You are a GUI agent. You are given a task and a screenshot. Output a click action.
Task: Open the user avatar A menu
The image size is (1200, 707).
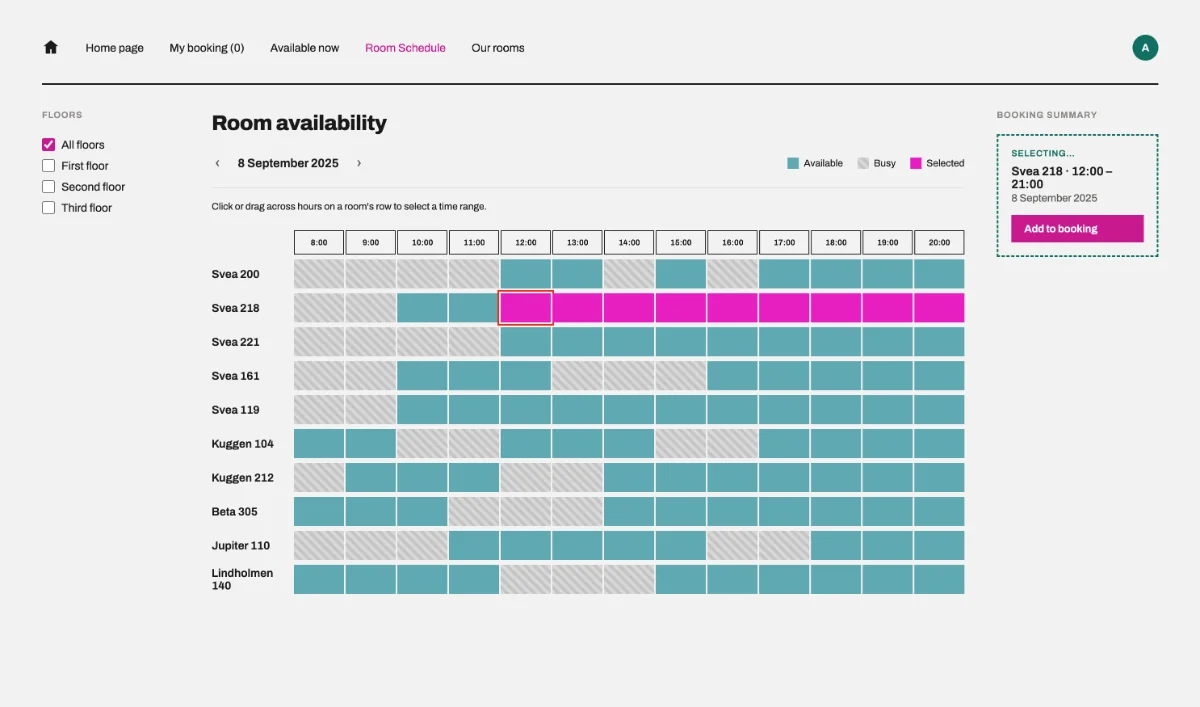[x=1145, y=47]
